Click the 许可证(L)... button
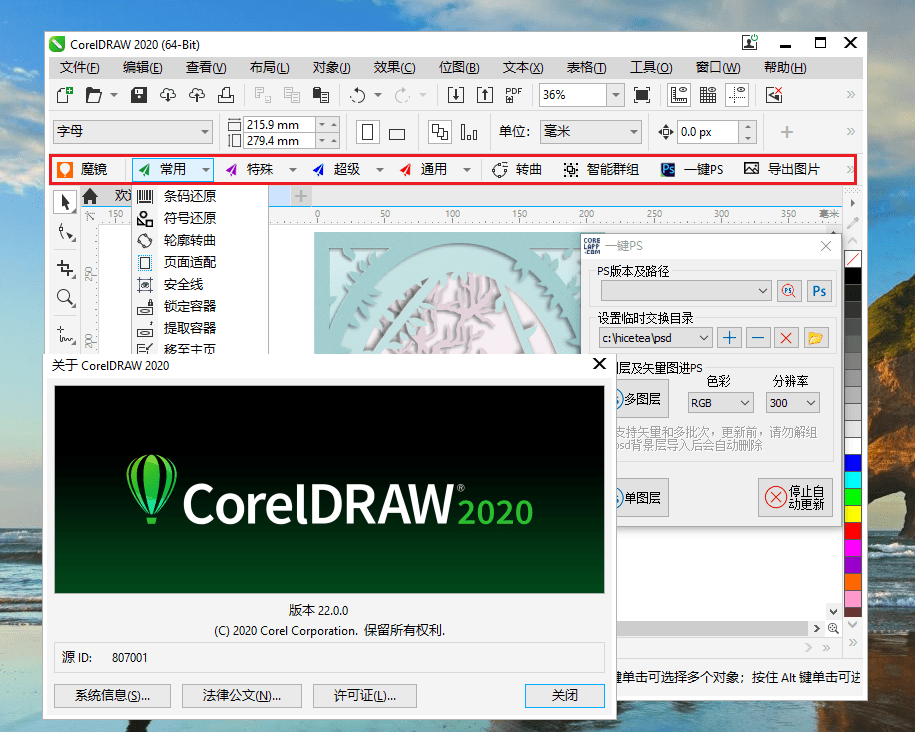Viewport: 915px width, 732px height. [x=365, y=695]
